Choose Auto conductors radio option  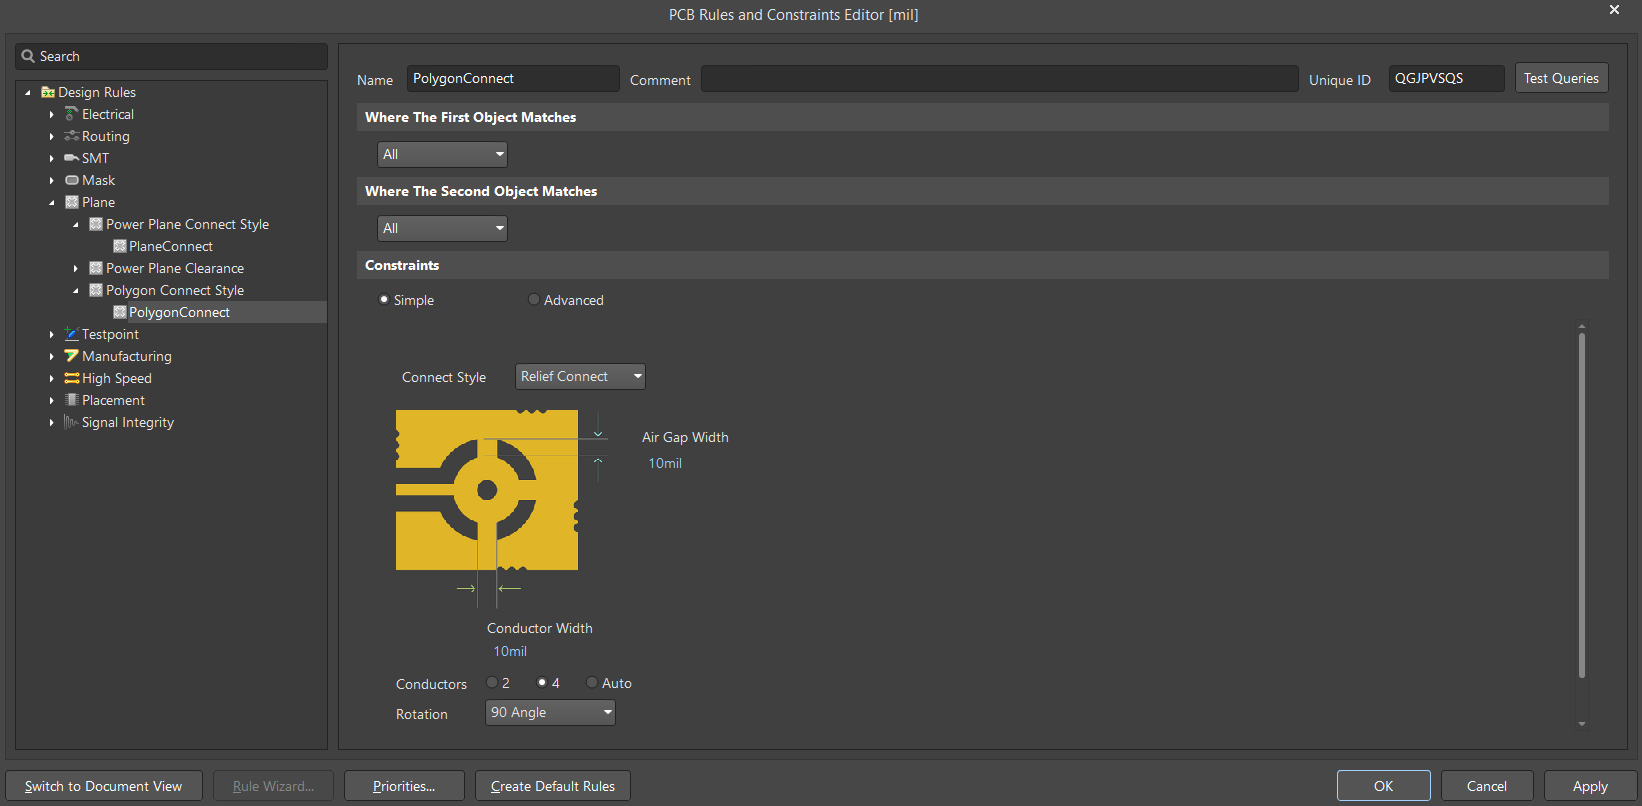coord(592,682)
